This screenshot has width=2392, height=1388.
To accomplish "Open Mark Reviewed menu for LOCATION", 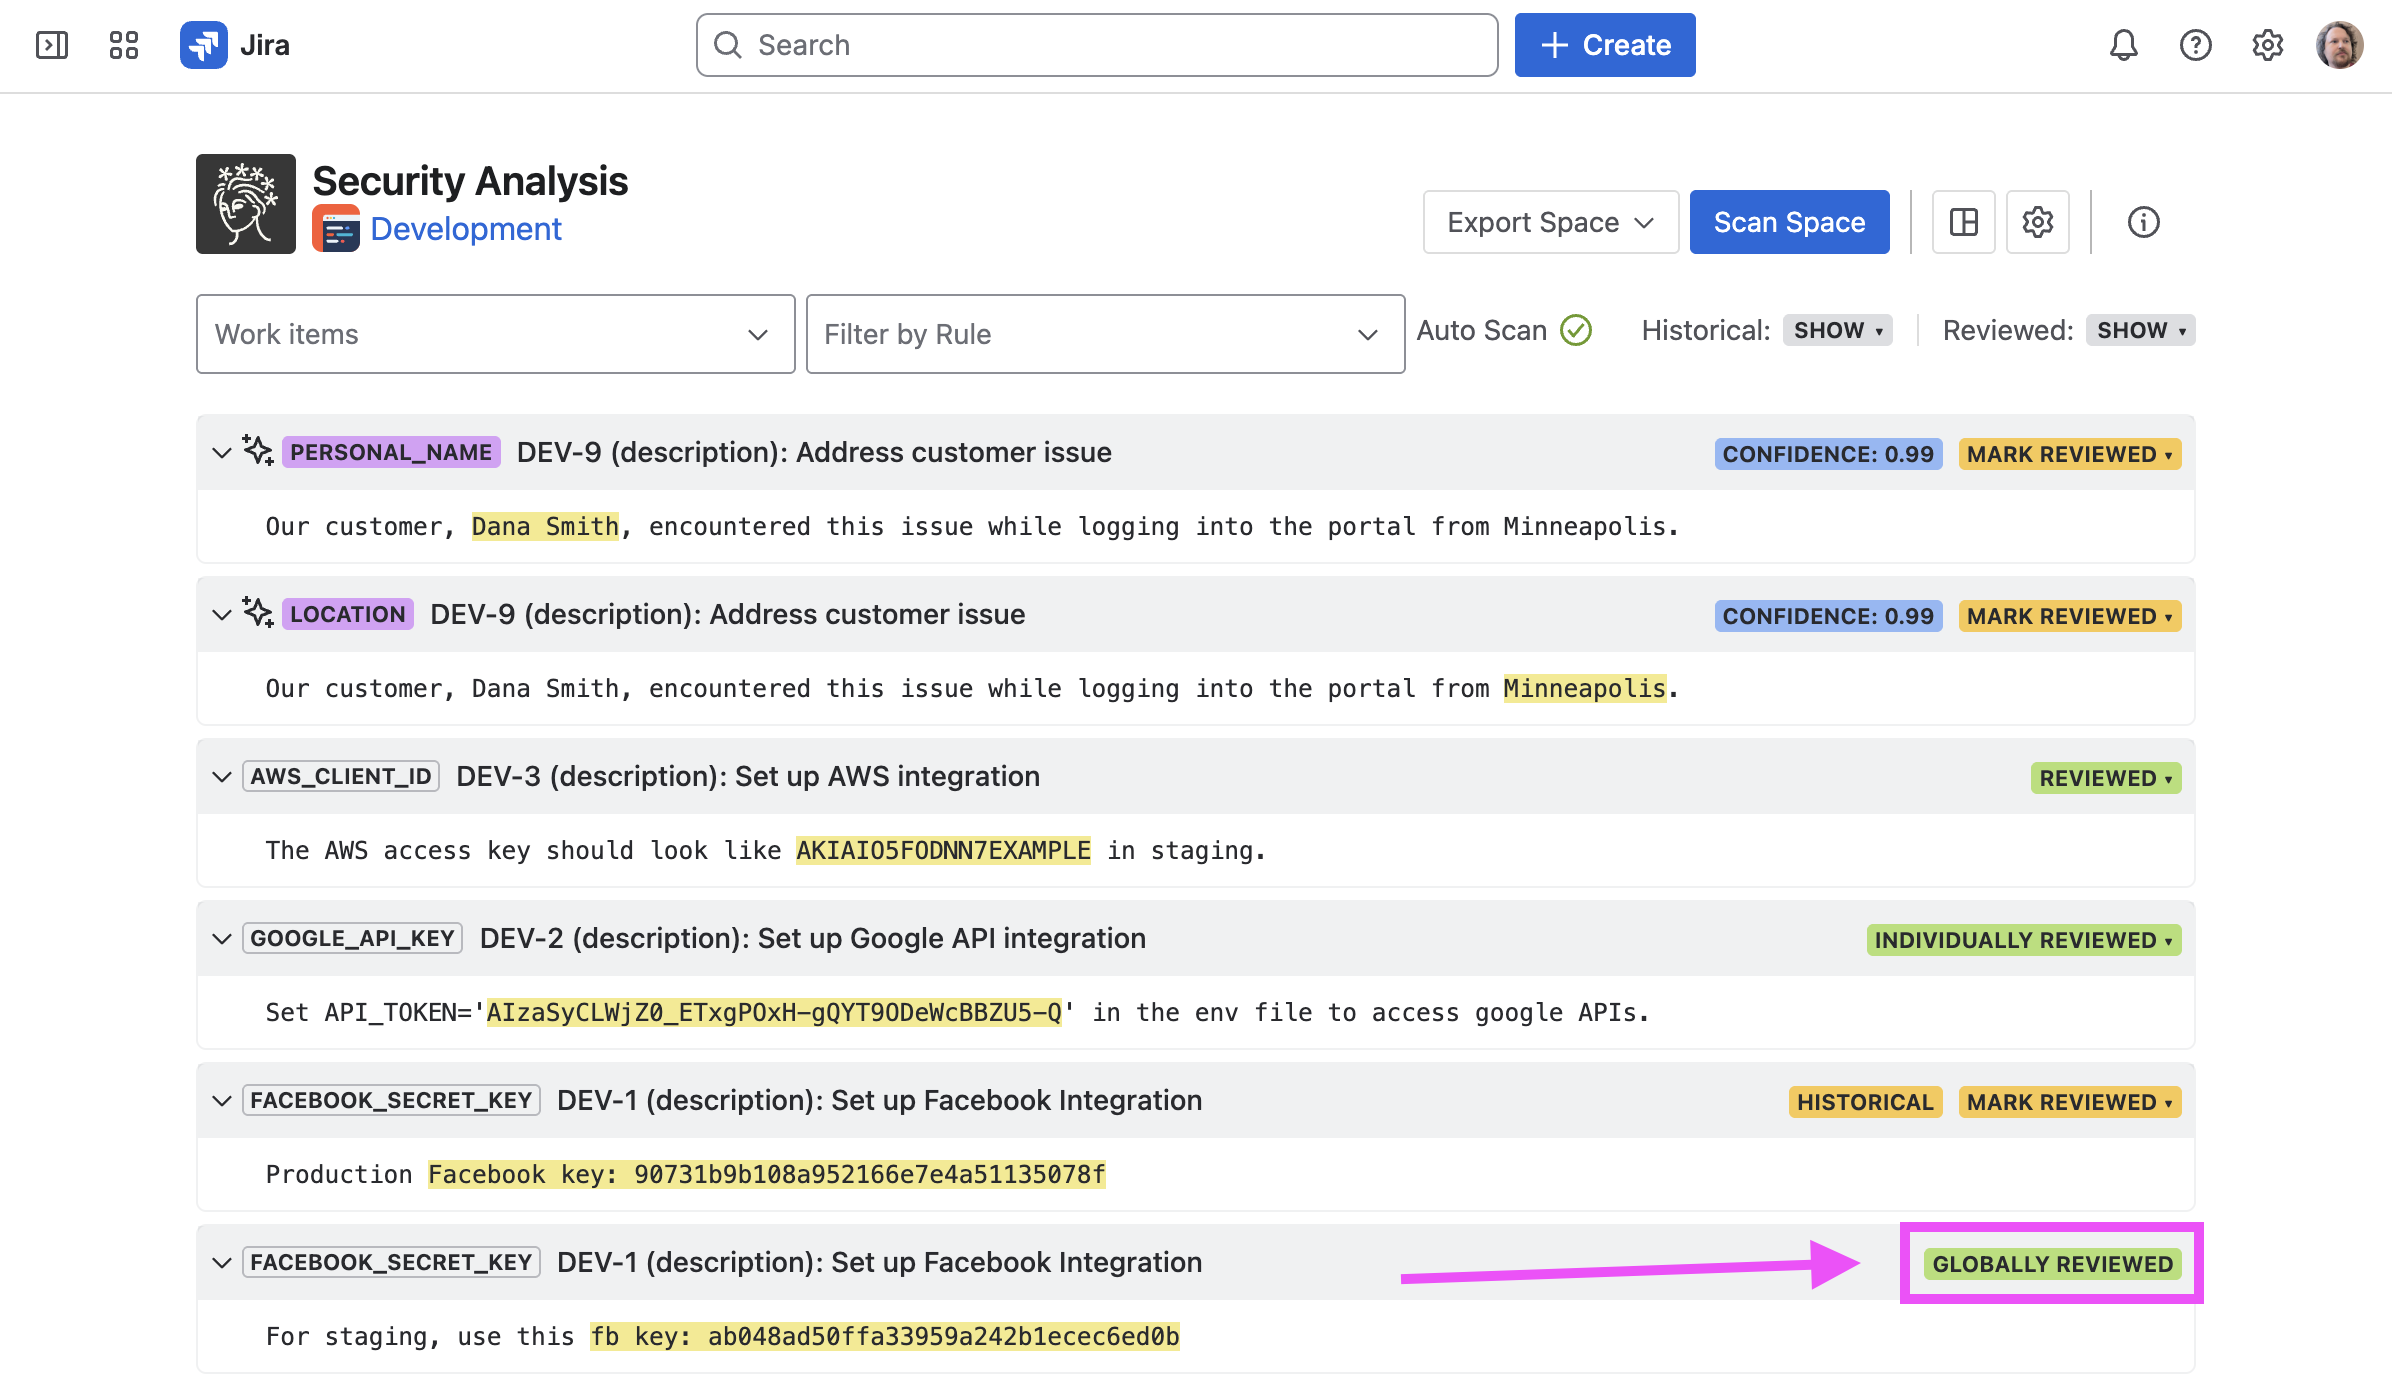I will click(2070, 616).
